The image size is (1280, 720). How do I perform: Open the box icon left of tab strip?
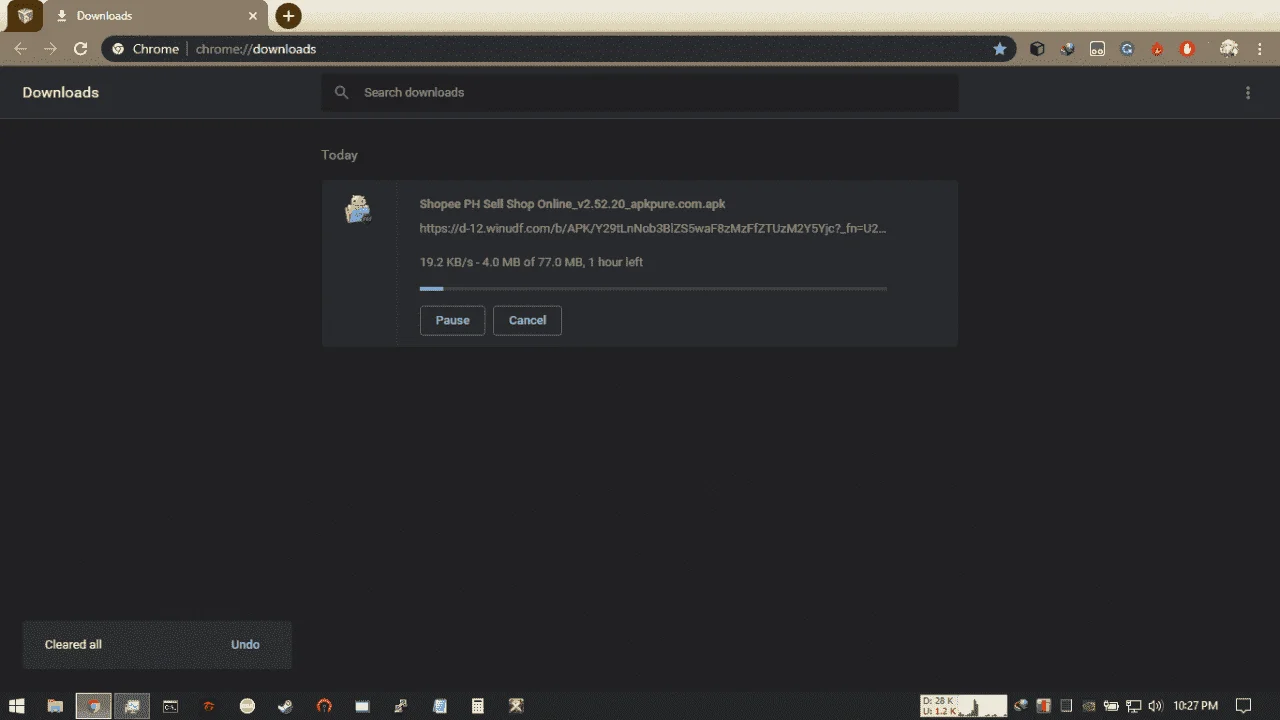(x=25, y=16)
